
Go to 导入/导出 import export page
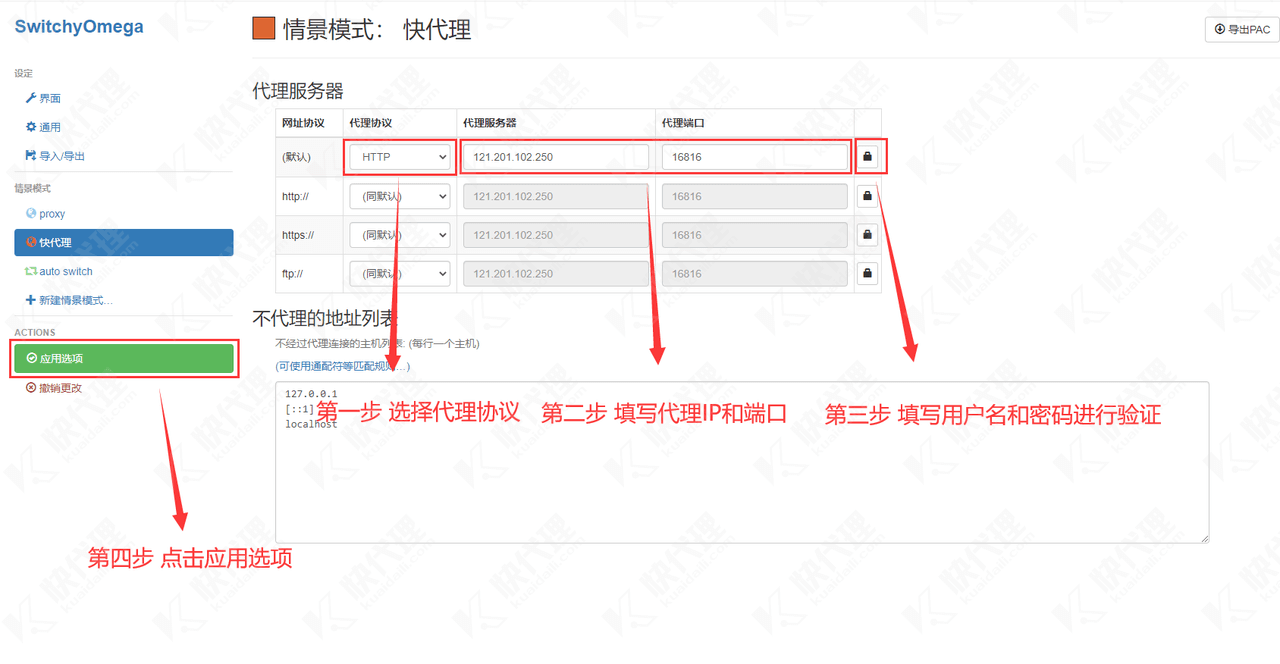pos(61,156)
